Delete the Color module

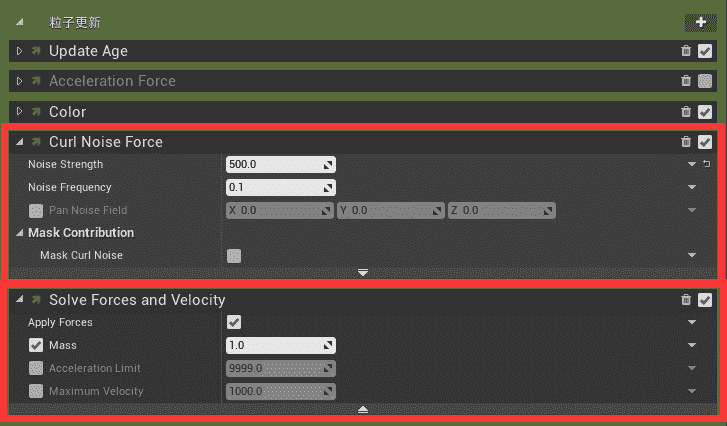(686, 112)
